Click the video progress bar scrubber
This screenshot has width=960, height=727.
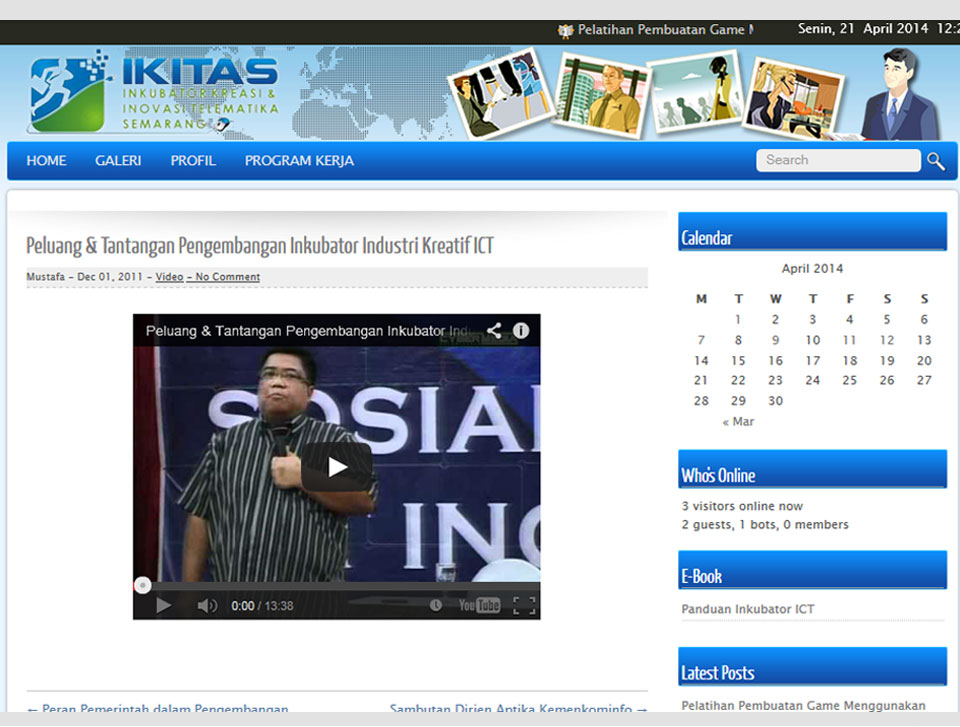tap(143, 585)
